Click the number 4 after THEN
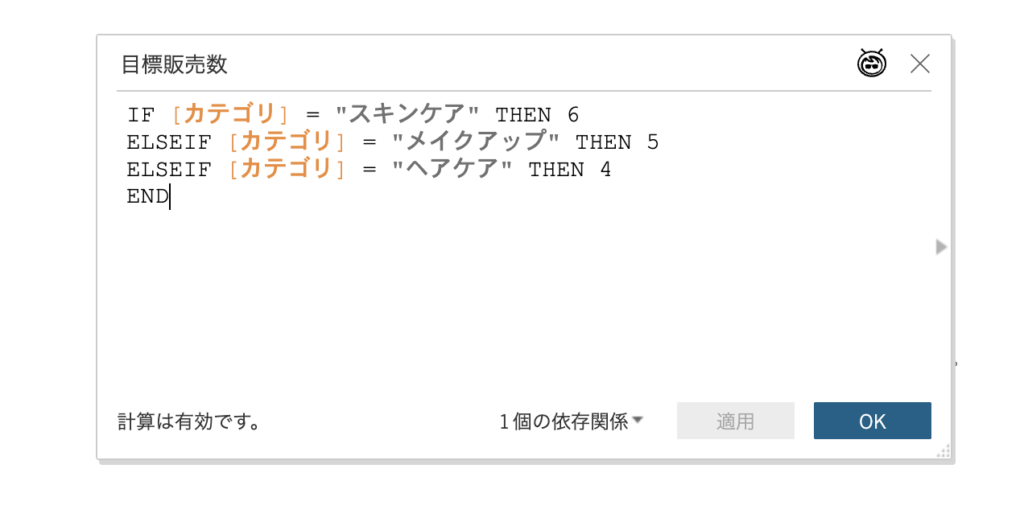Image resolution: width=1024 pixels, height=522 pixels. point(605,170)
